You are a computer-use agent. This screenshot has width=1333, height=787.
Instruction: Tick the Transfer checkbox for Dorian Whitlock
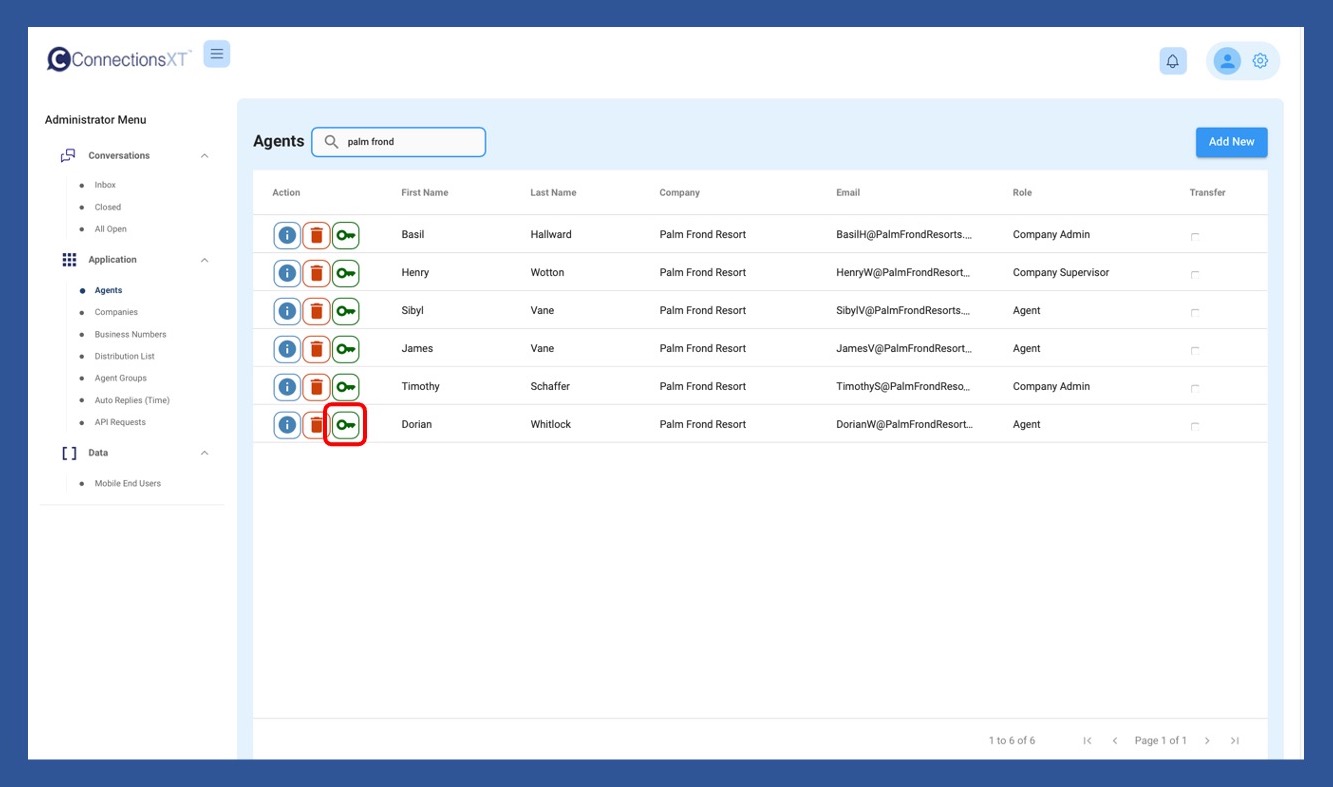(1195, 427)
